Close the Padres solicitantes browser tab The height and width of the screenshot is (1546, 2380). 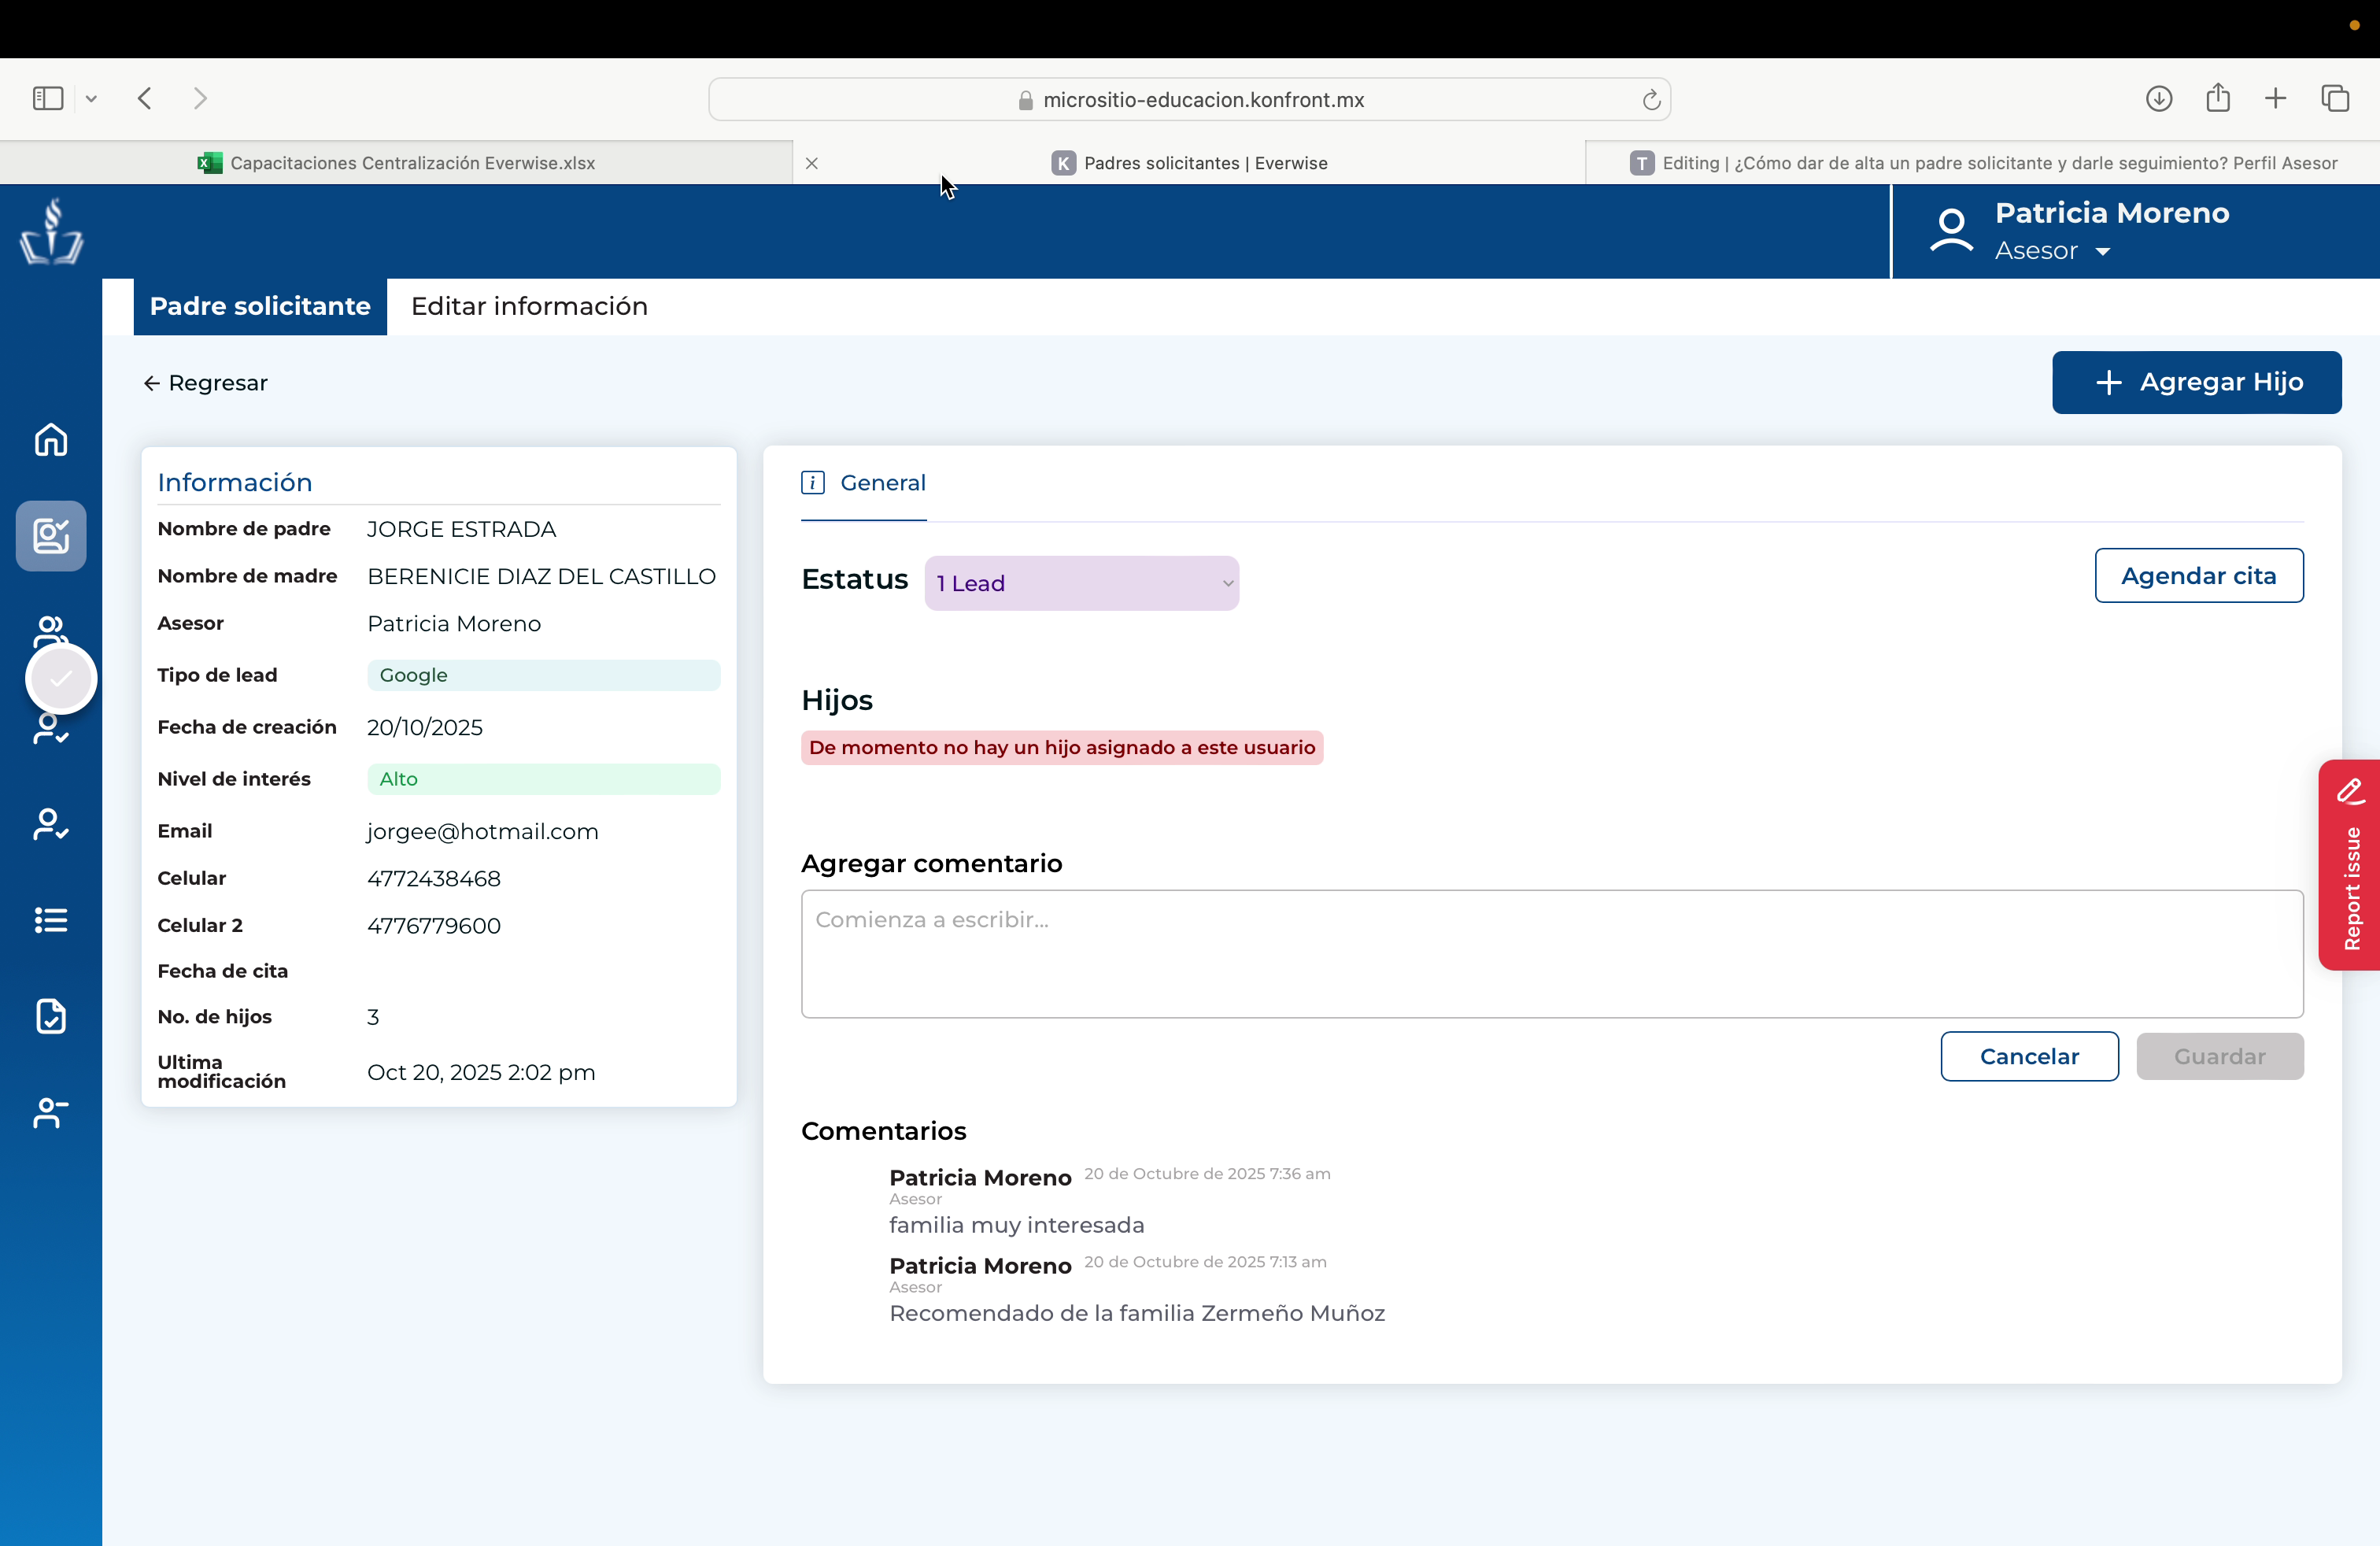click(812, 163)
